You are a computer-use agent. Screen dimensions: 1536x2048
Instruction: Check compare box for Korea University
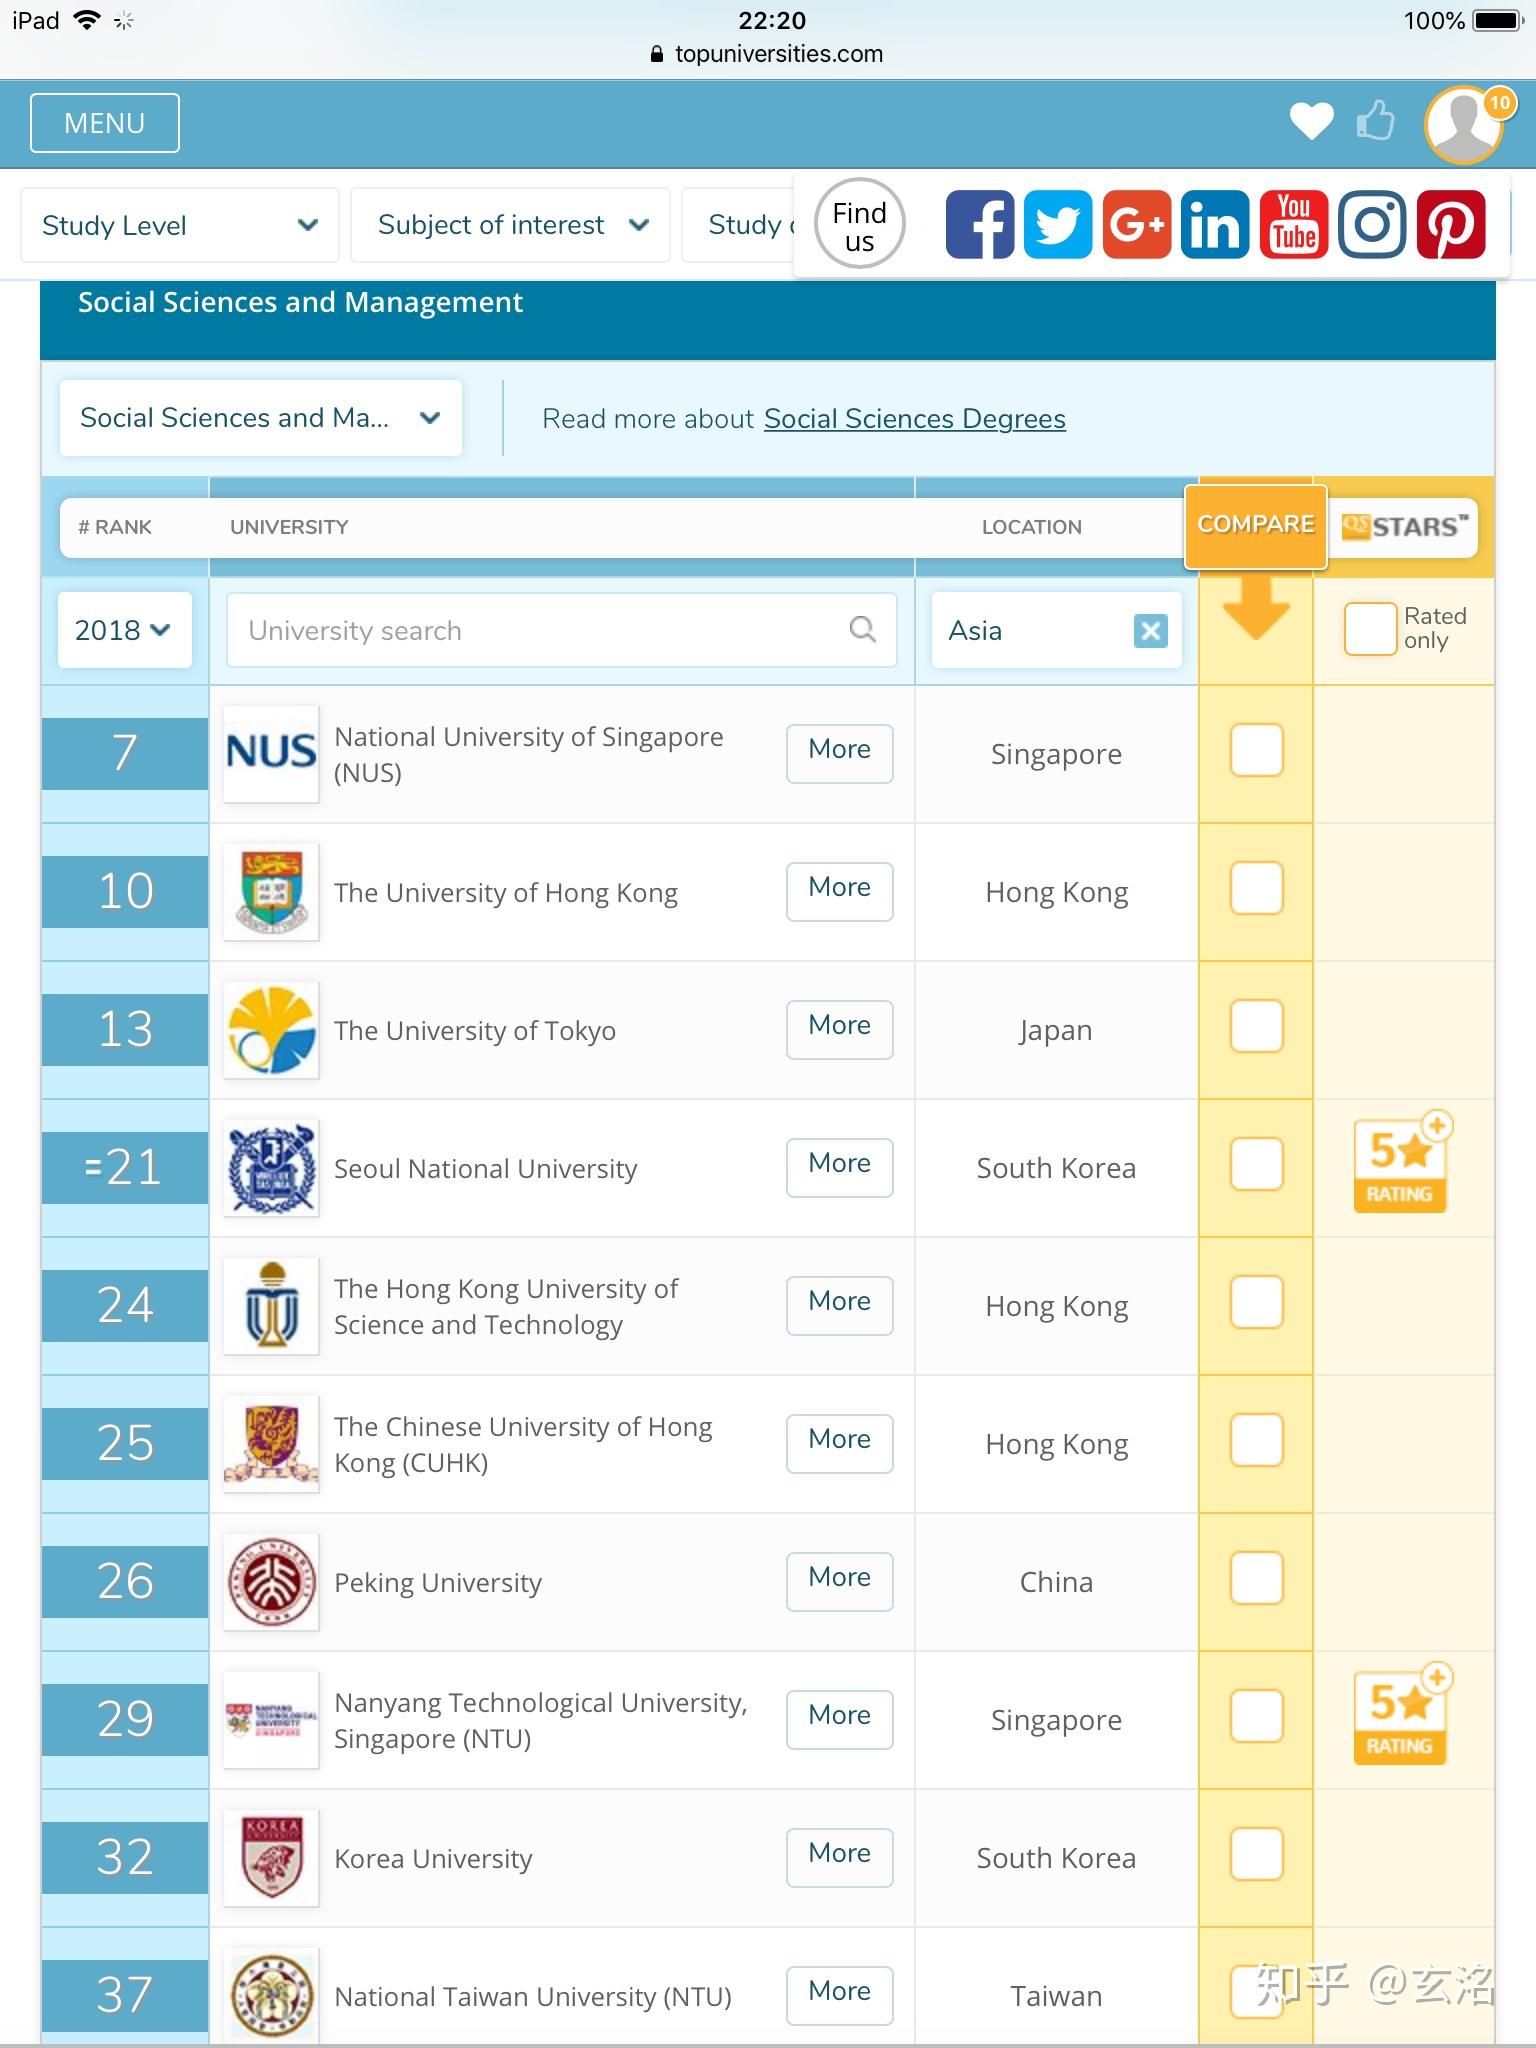[x=1256, y=1854]
